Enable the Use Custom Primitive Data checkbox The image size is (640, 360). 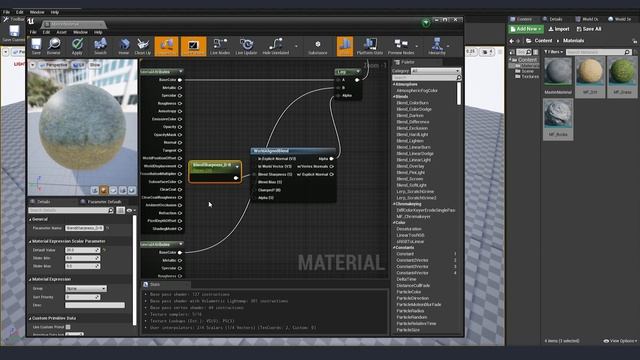tap(68, 327)
